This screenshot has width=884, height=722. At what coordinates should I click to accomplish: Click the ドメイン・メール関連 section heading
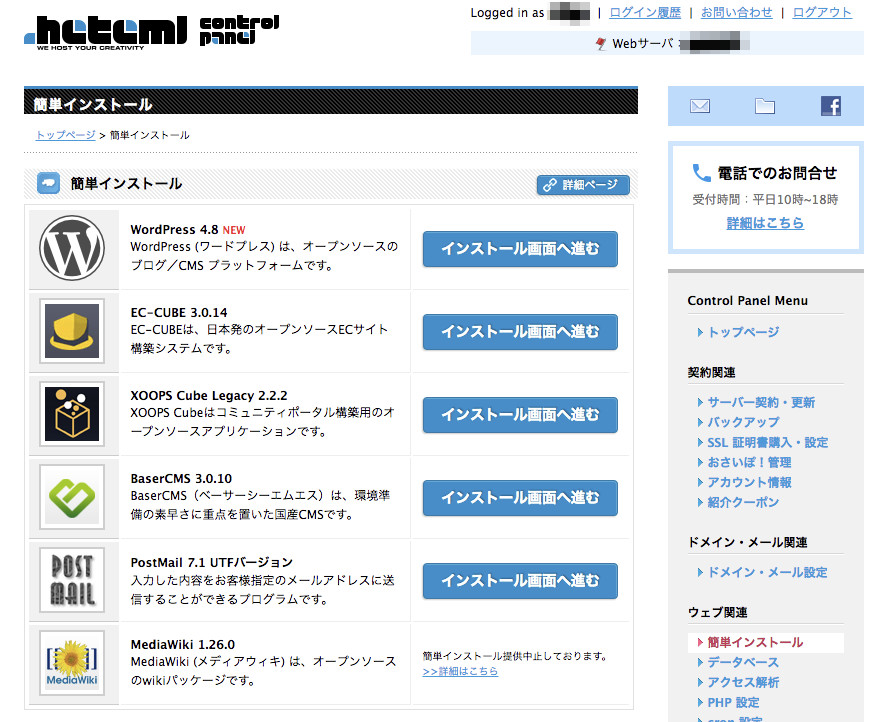748,542
